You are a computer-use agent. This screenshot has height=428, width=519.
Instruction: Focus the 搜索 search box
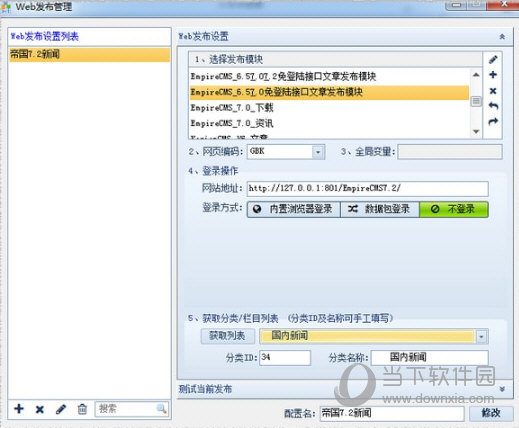[127, 409]
